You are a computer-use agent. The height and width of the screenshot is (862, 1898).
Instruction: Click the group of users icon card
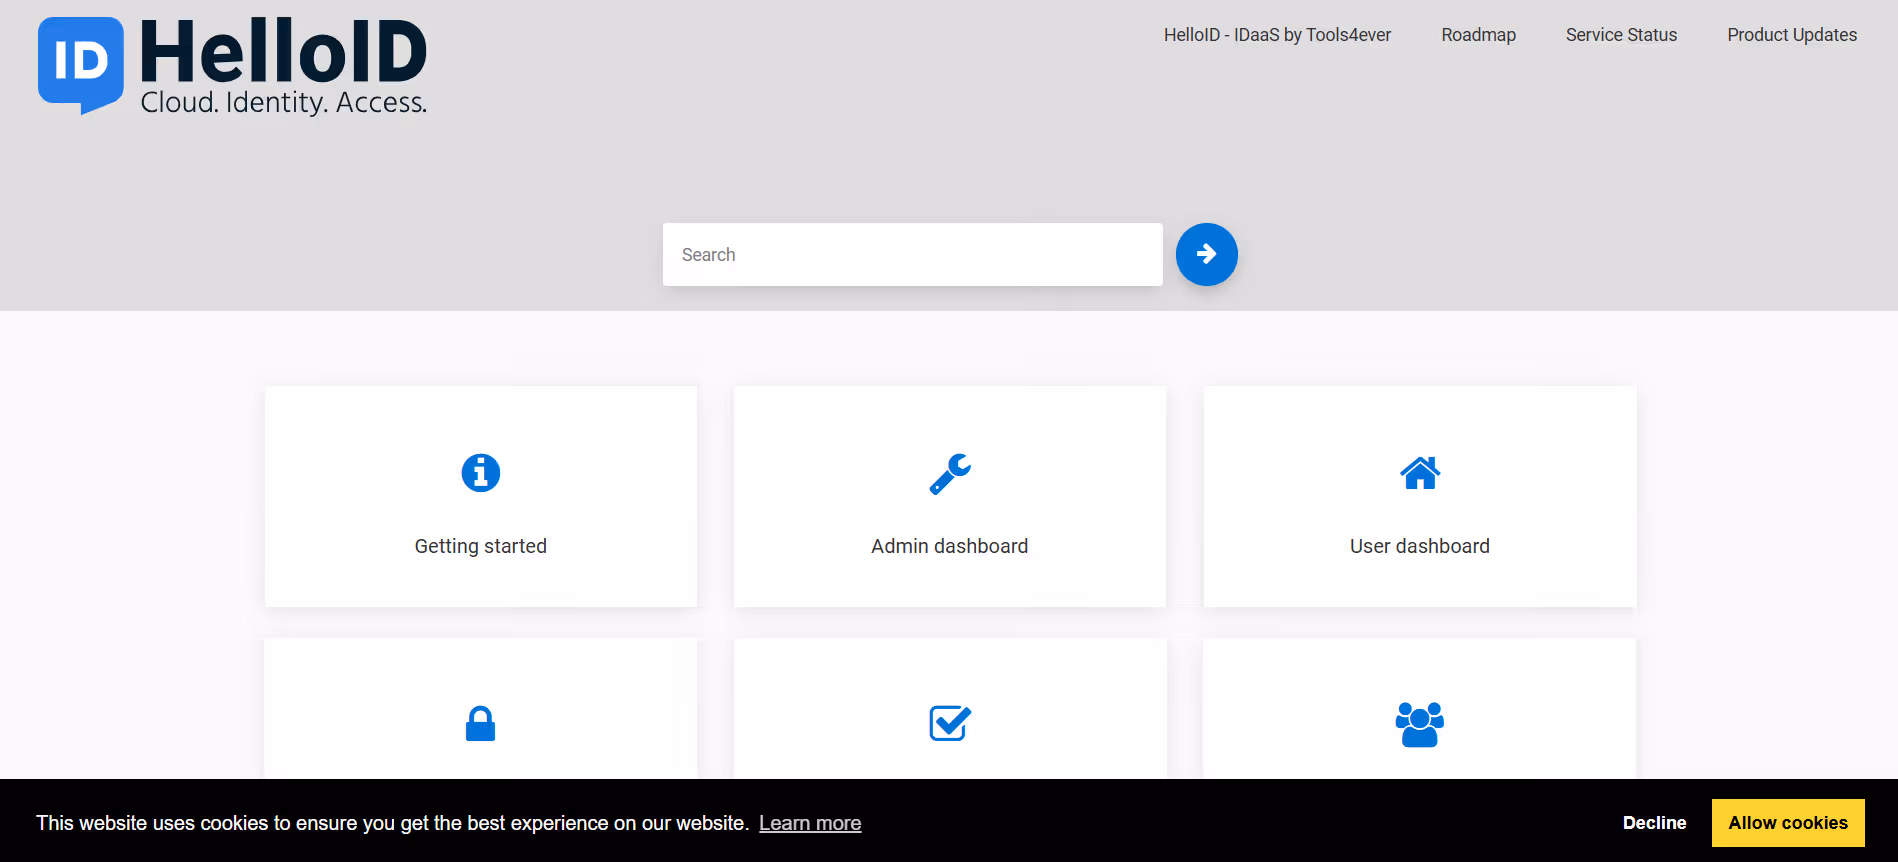pos(1420,709)
